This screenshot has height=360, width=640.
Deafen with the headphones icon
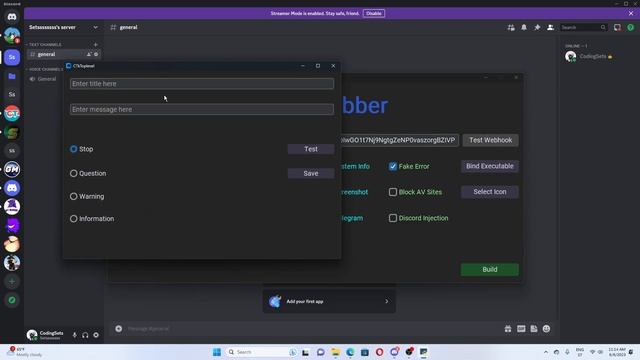click(85, 335)
